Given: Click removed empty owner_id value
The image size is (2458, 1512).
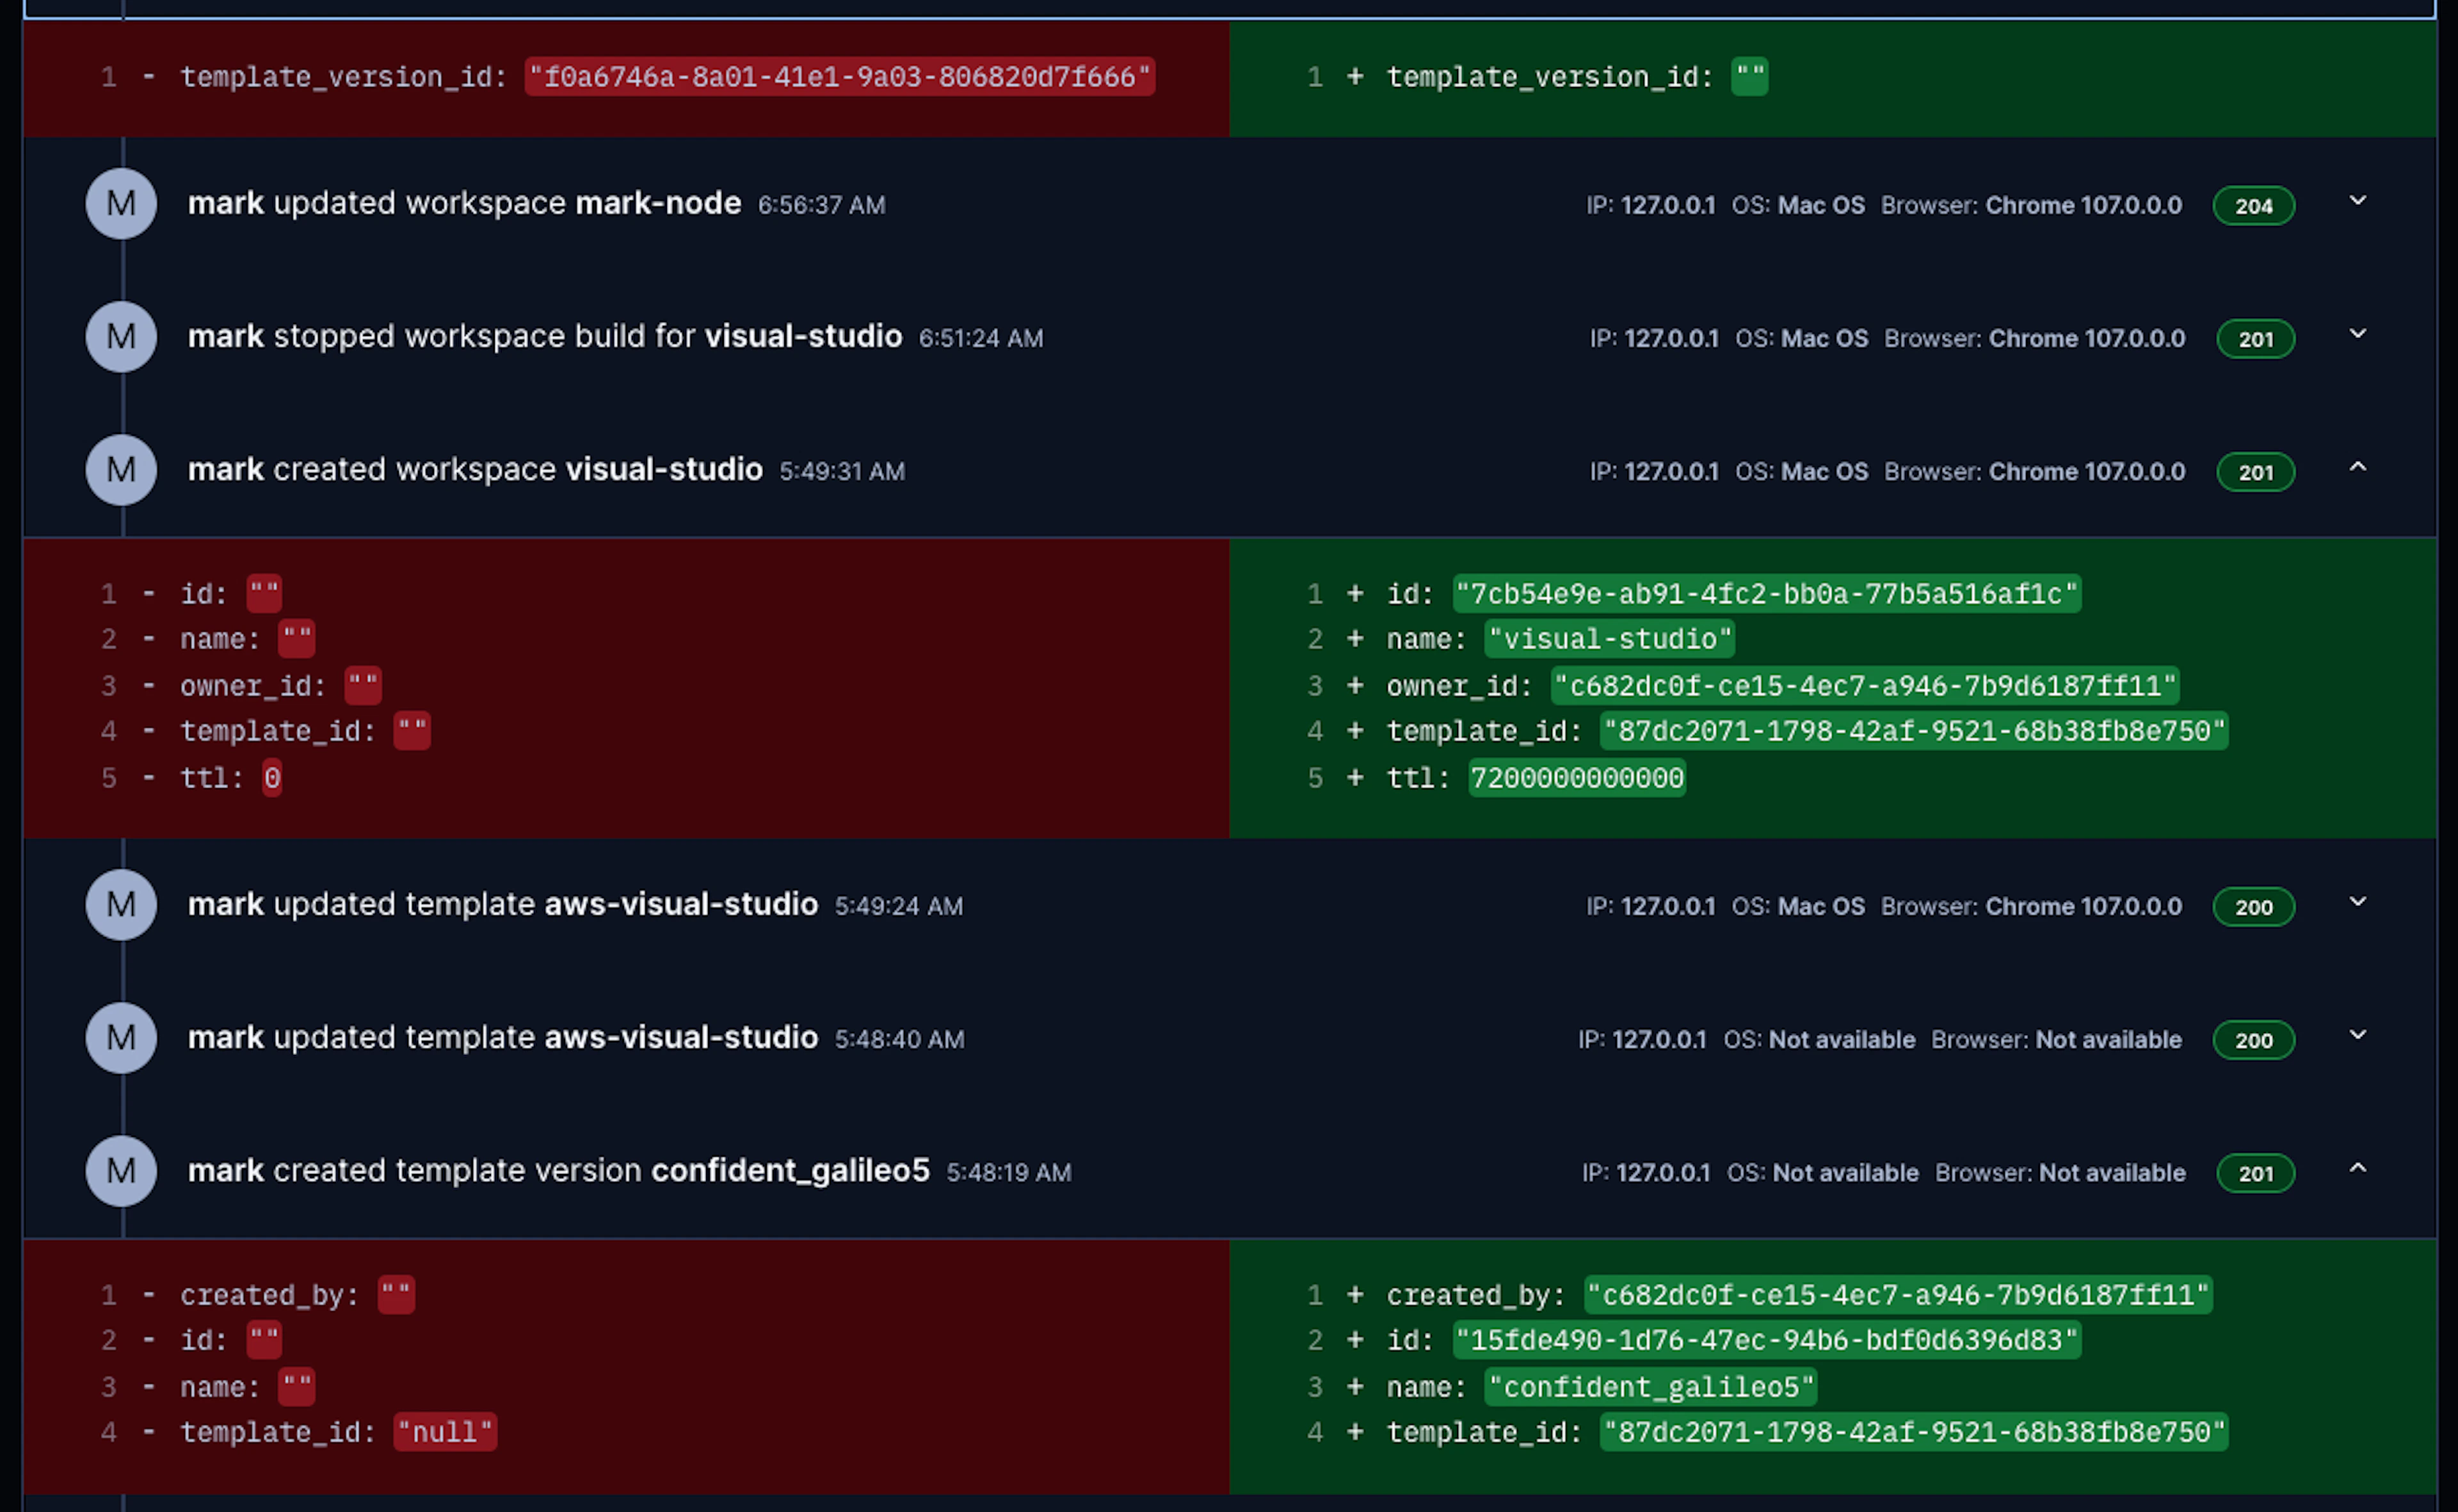Looking at the screenshot, I should tap(363, 686).
